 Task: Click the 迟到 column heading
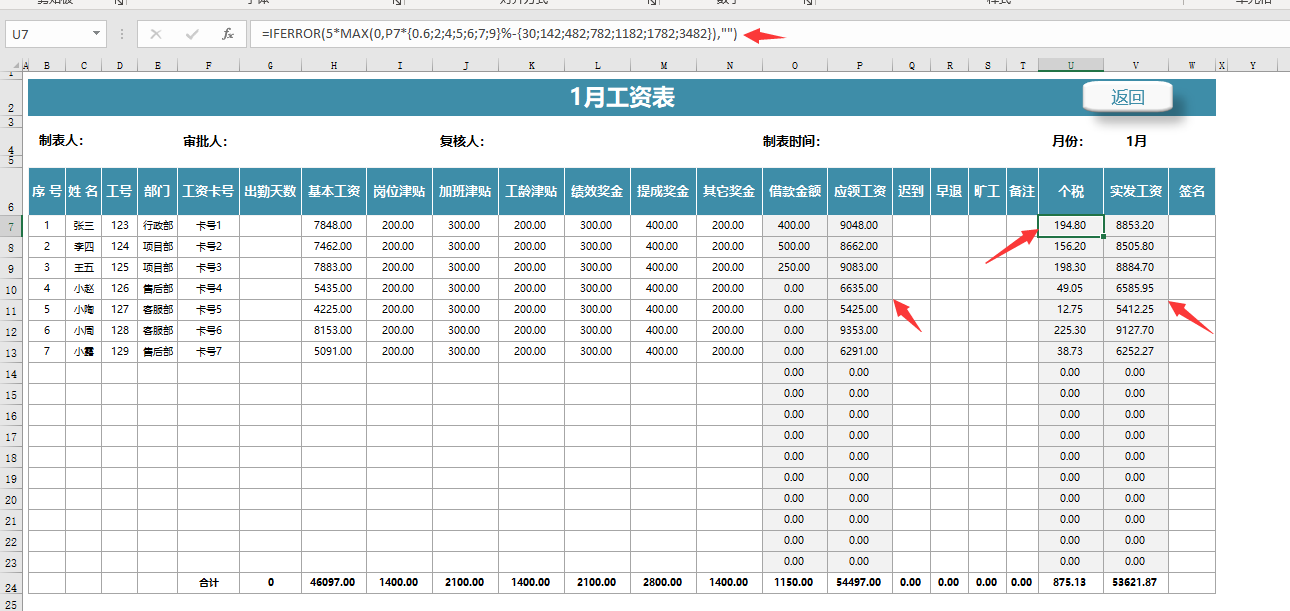pyautogui.click(x=912, y=191)
